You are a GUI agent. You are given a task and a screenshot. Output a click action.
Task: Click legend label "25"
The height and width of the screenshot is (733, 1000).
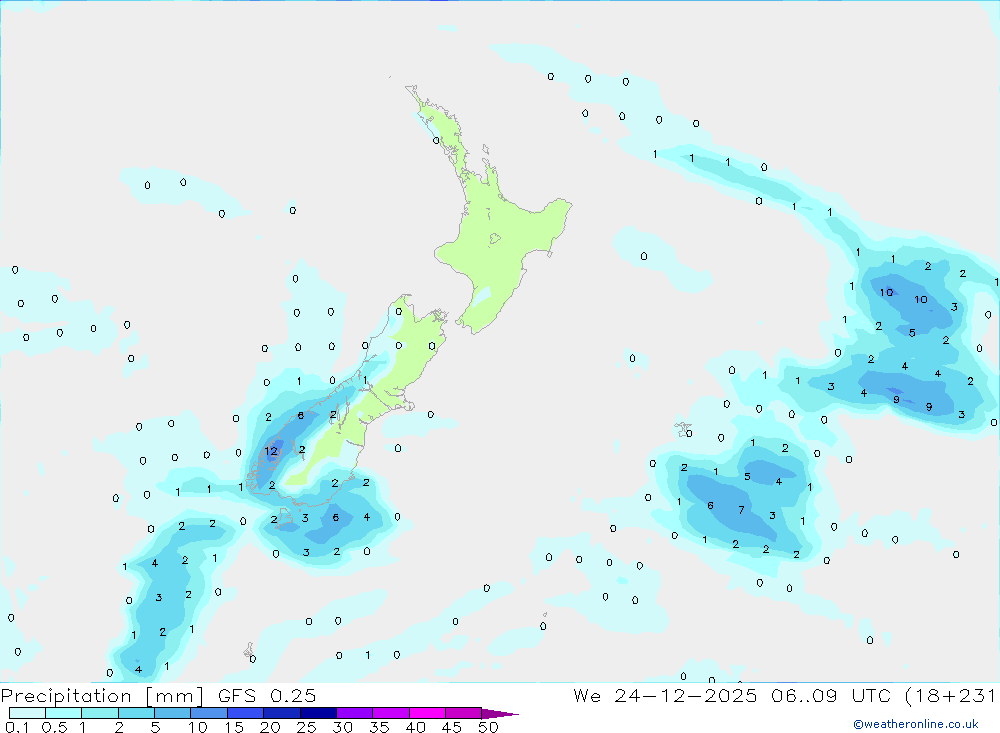point(307,727)
